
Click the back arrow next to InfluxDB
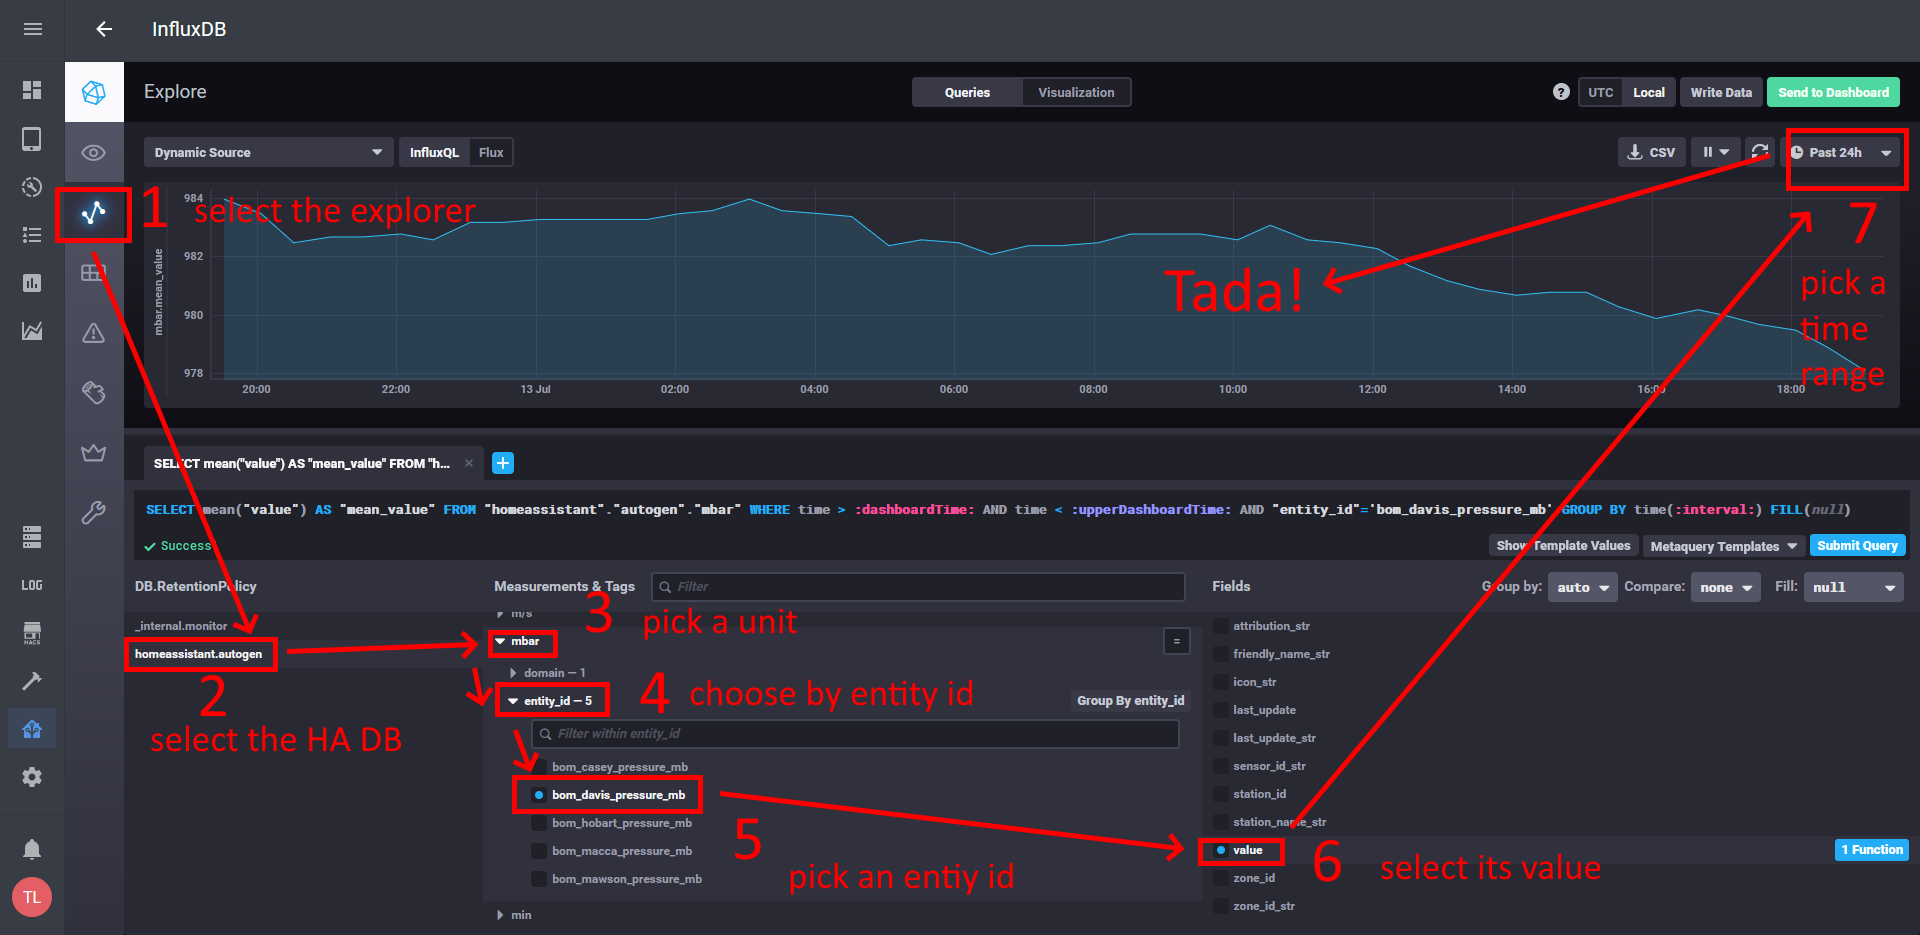point(104,29)
